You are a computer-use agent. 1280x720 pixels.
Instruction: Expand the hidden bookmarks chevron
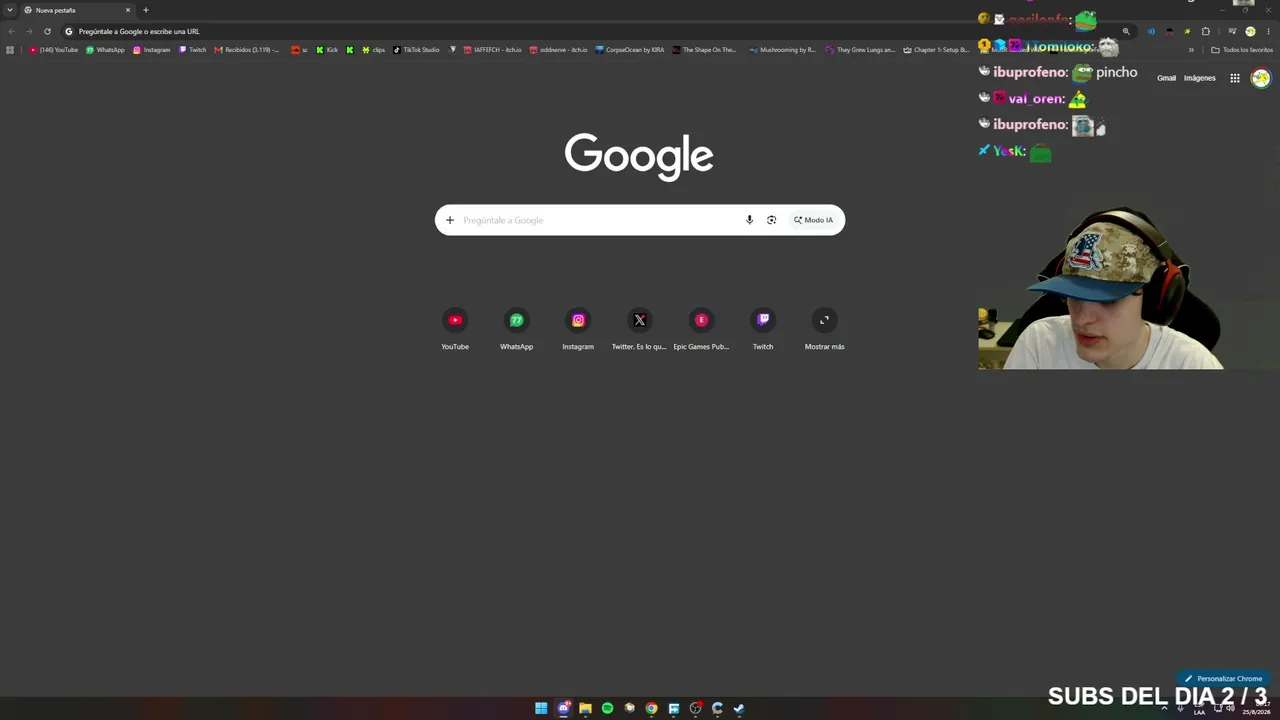(x=1191, y=50)
